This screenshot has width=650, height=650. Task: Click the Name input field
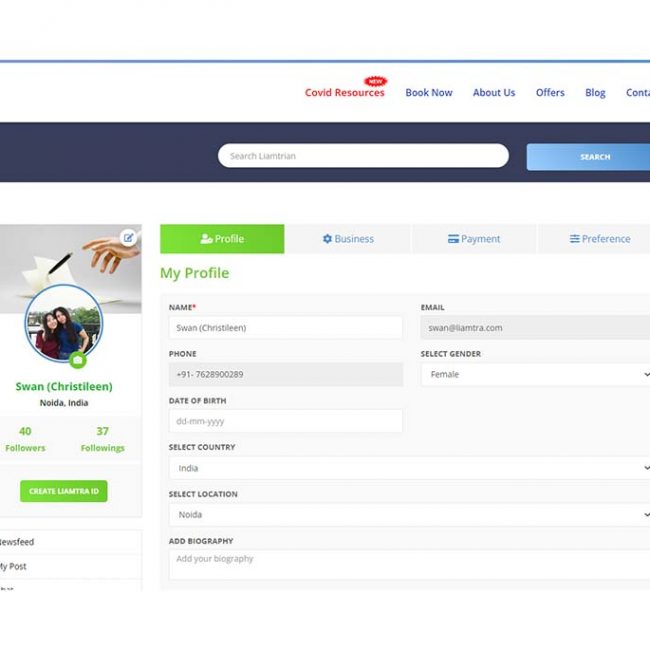pyautogui.click(x=285, y=328)
